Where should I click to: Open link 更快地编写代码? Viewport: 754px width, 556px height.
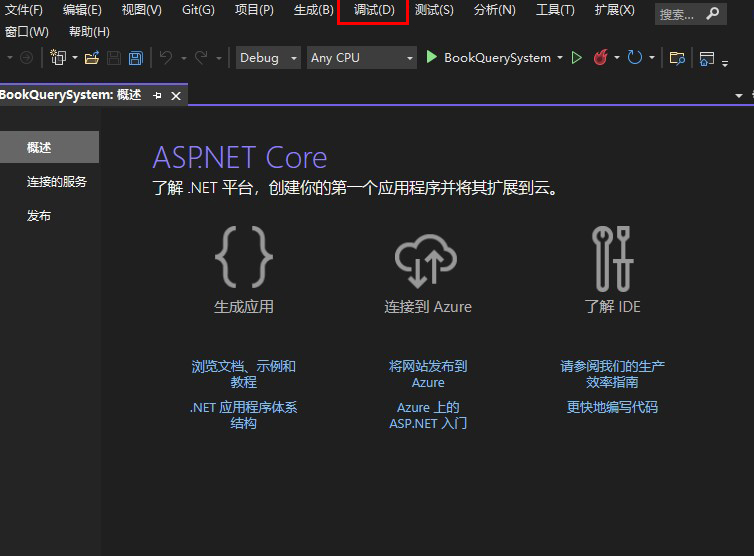click(x=612, y=407)
